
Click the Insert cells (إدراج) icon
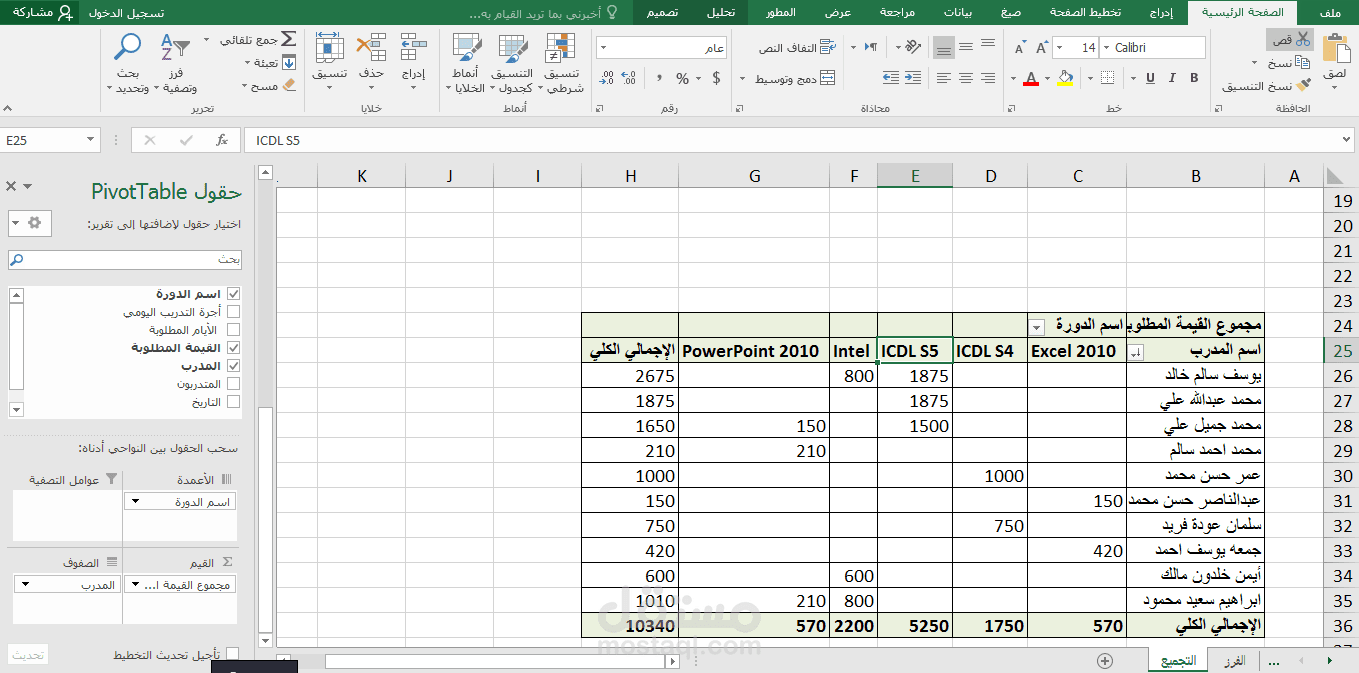click(x=413, y=52)
